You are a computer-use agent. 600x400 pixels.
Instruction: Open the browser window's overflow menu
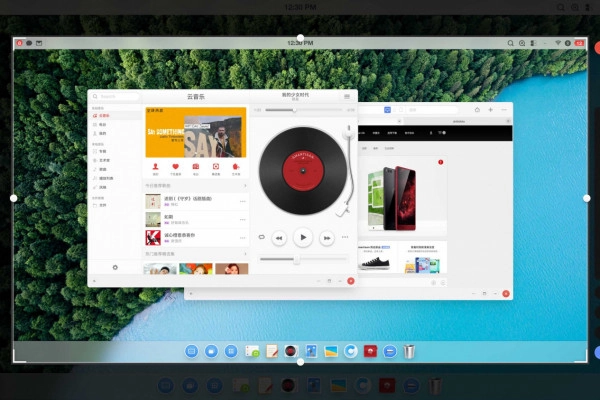(x=504, y=110)
